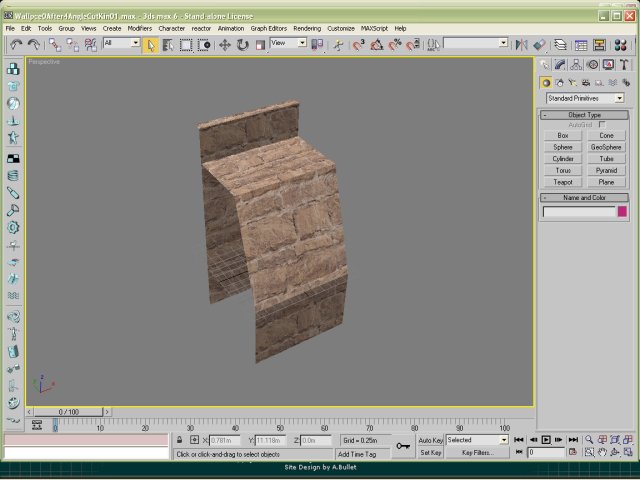Click the magenta object color swatch
This screenshot has height=480, width=640.
622,211
